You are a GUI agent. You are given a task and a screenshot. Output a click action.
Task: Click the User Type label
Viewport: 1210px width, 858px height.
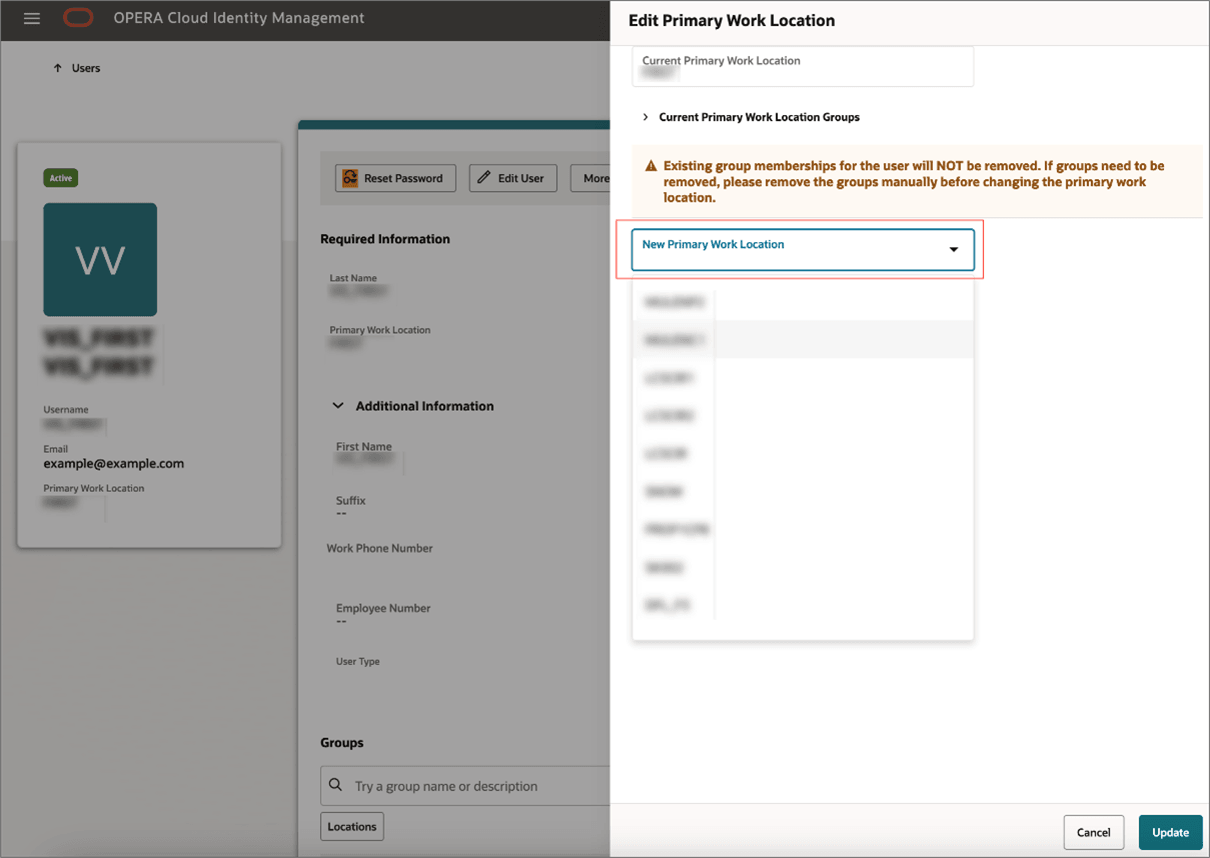click(x=358, y=661)
